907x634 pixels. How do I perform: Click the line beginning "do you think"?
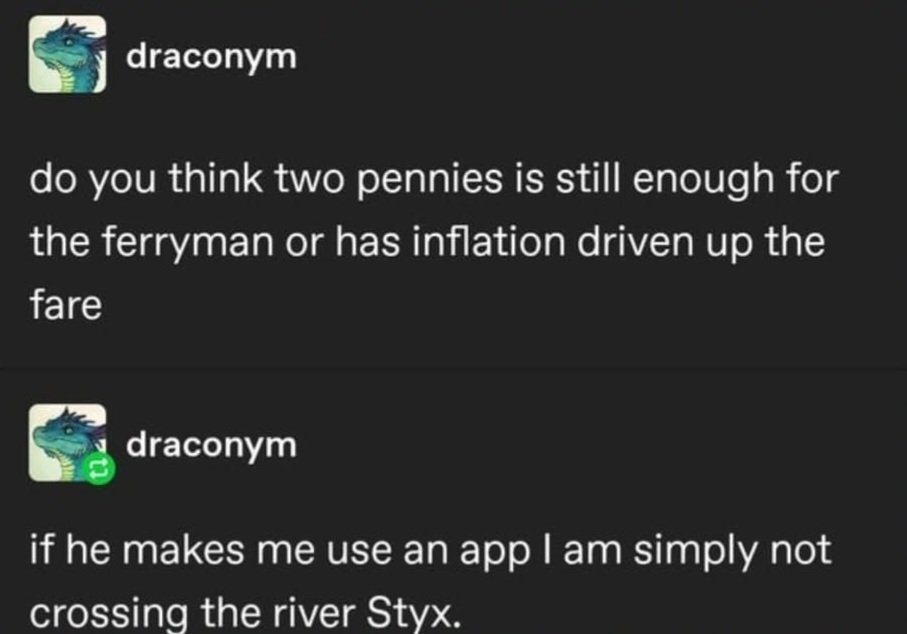432,183
